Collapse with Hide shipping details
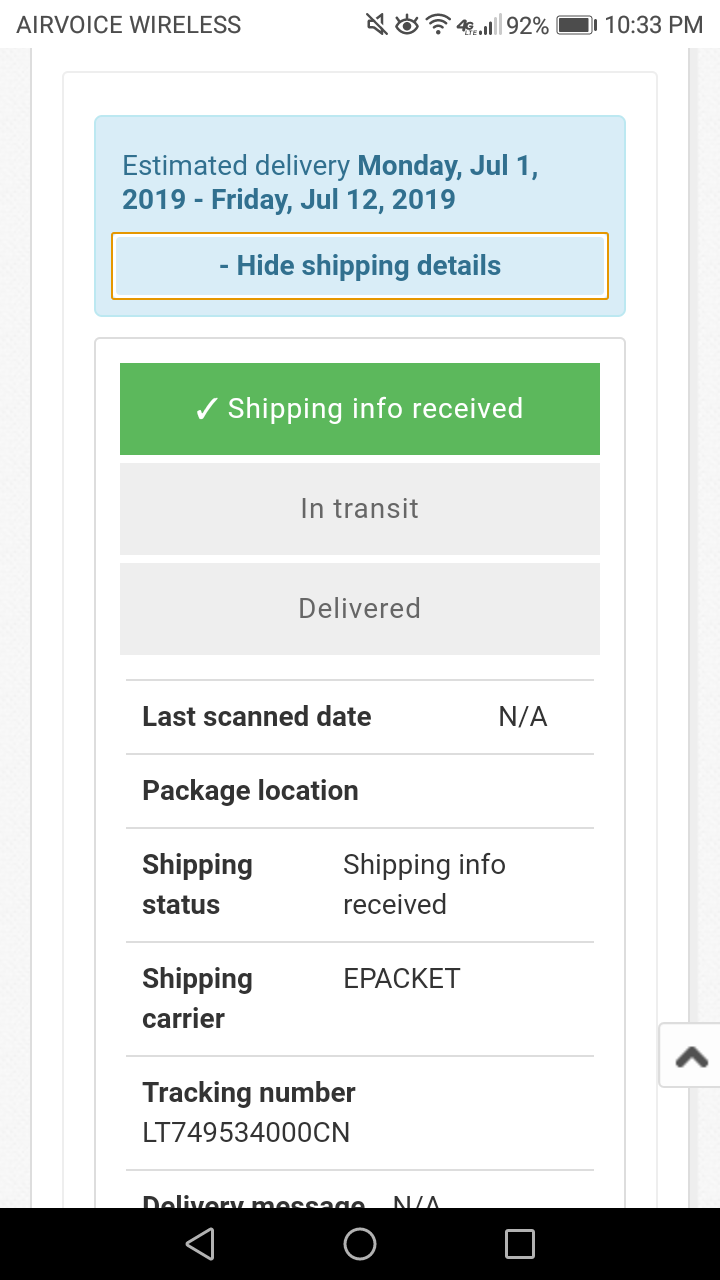This screenshot has width=720, height=1280. pos(360,266)
